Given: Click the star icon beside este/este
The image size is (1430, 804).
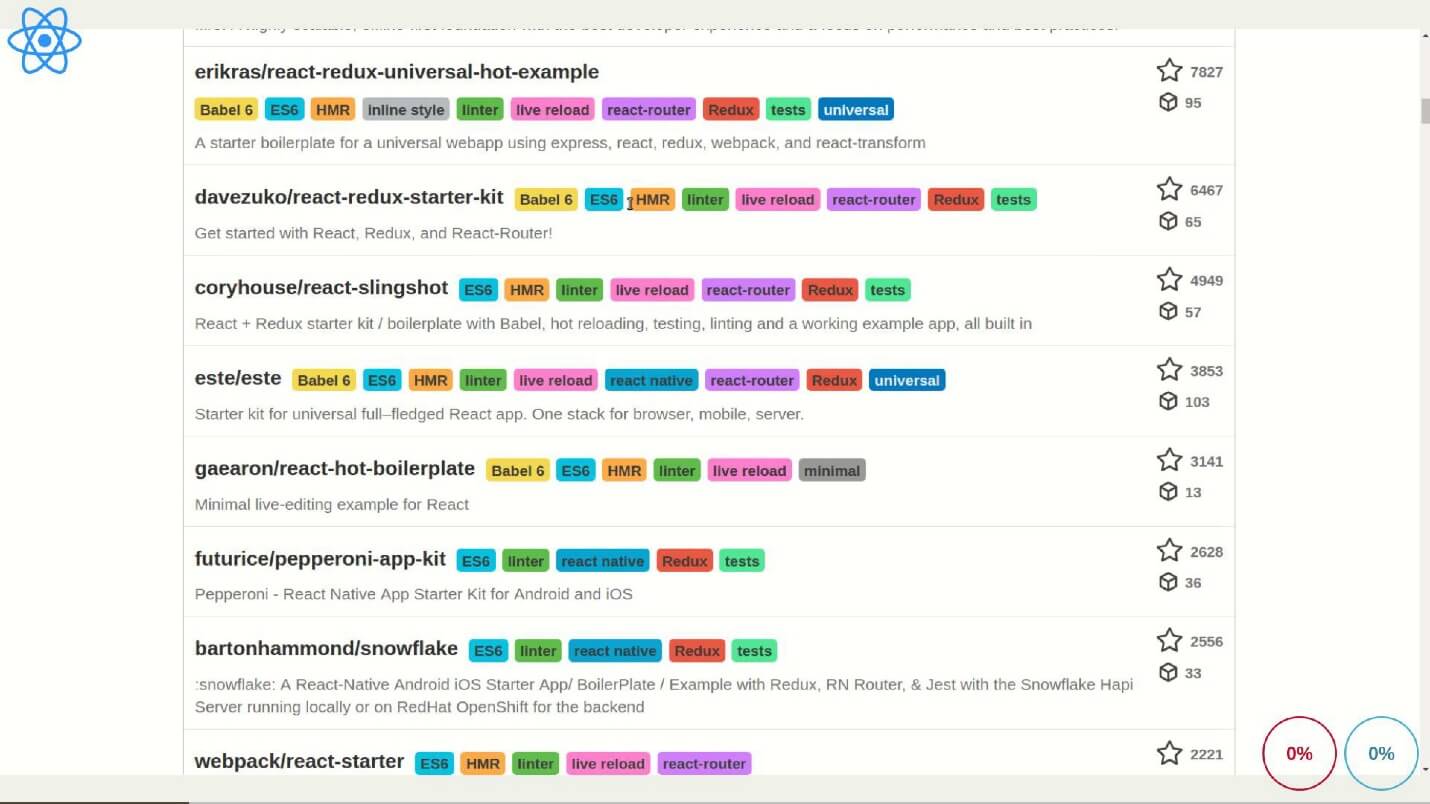Looking at the screenshot, I should [x=1169, y=369].
